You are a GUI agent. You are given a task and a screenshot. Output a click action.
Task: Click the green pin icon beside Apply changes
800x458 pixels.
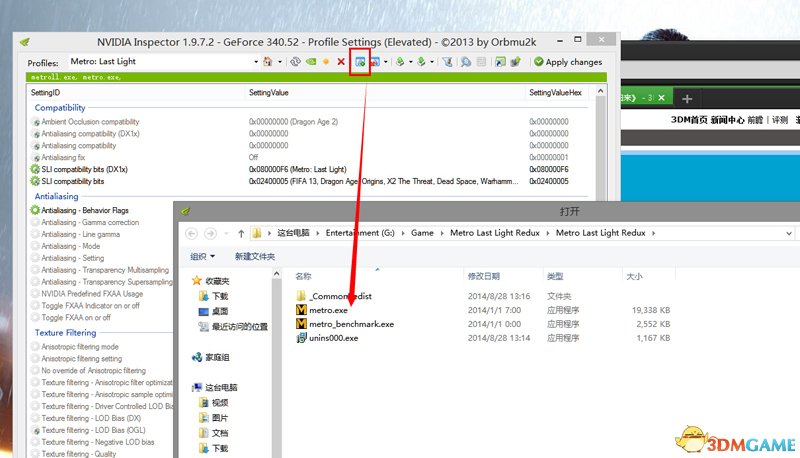pyautogui.click(x=515, y=62)
